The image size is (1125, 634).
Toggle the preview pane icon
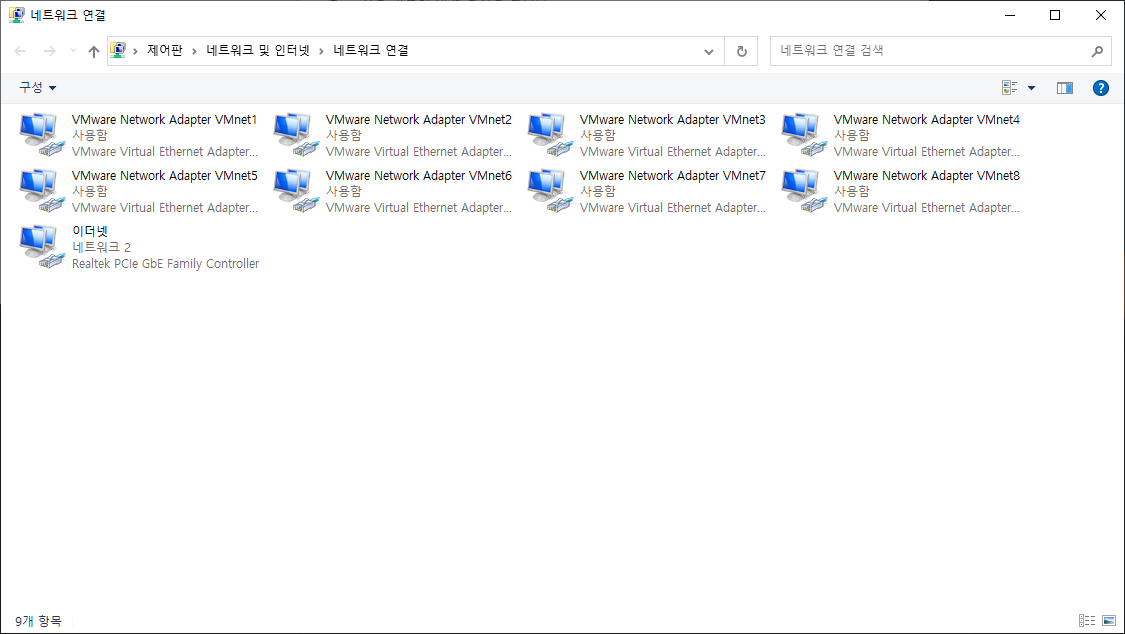[1065, 88]
